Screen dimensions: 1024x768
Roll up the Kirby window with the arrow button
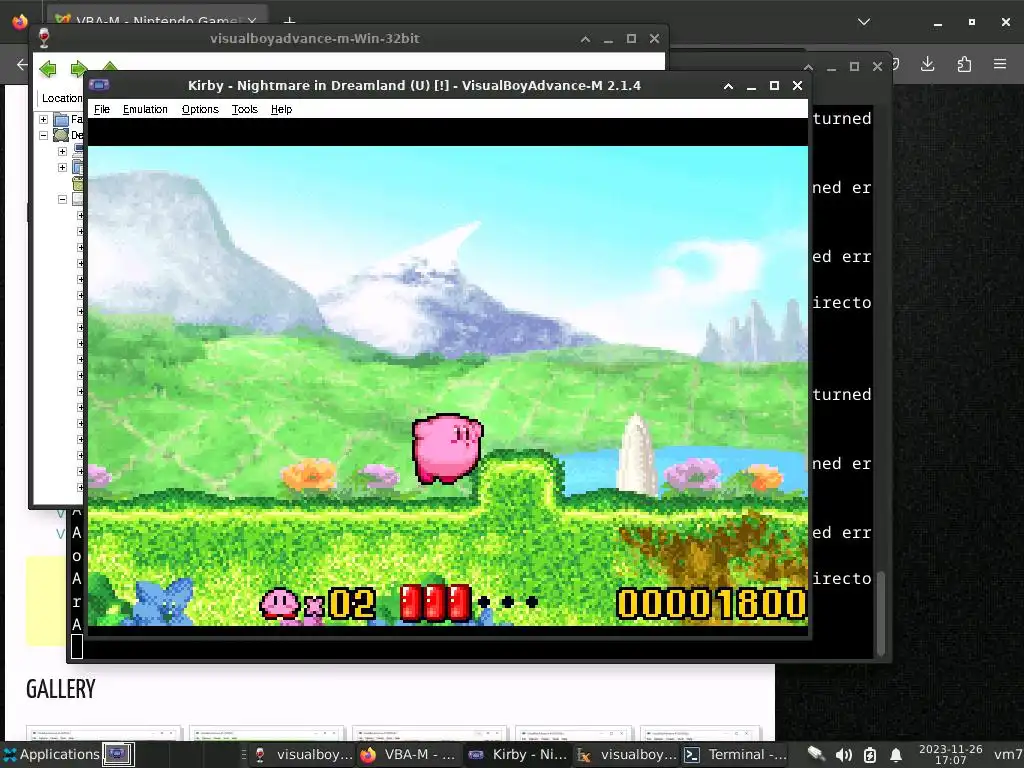click(x=728, y=86)
